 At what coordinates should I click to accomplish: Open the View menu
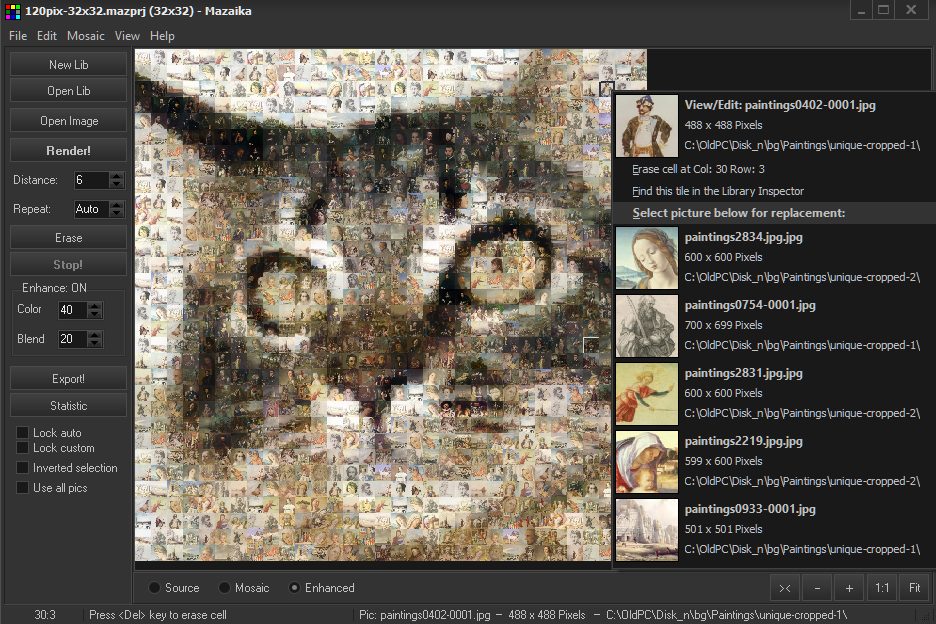point(126,35)
